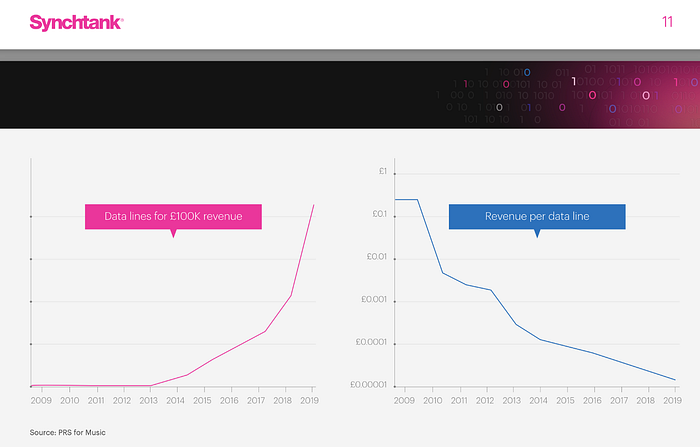
Task: Click the page number 11
Action: (x=667, y=22)
